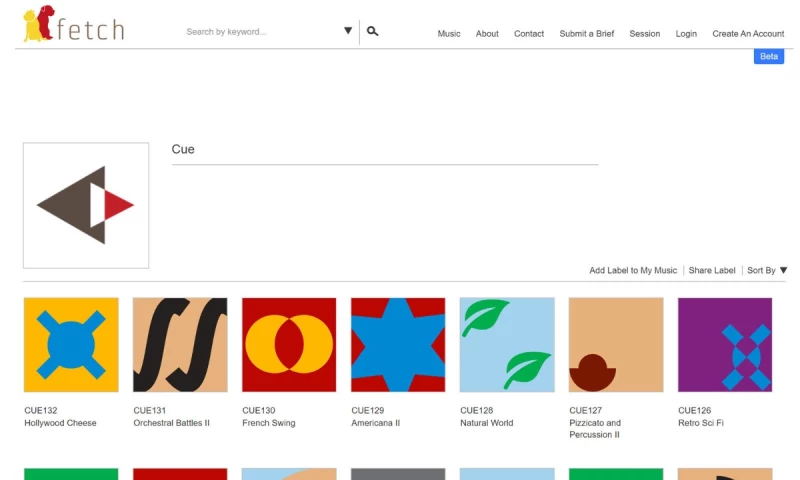
Task: Click the Submit a Brief link
Action: coord(587,34)
